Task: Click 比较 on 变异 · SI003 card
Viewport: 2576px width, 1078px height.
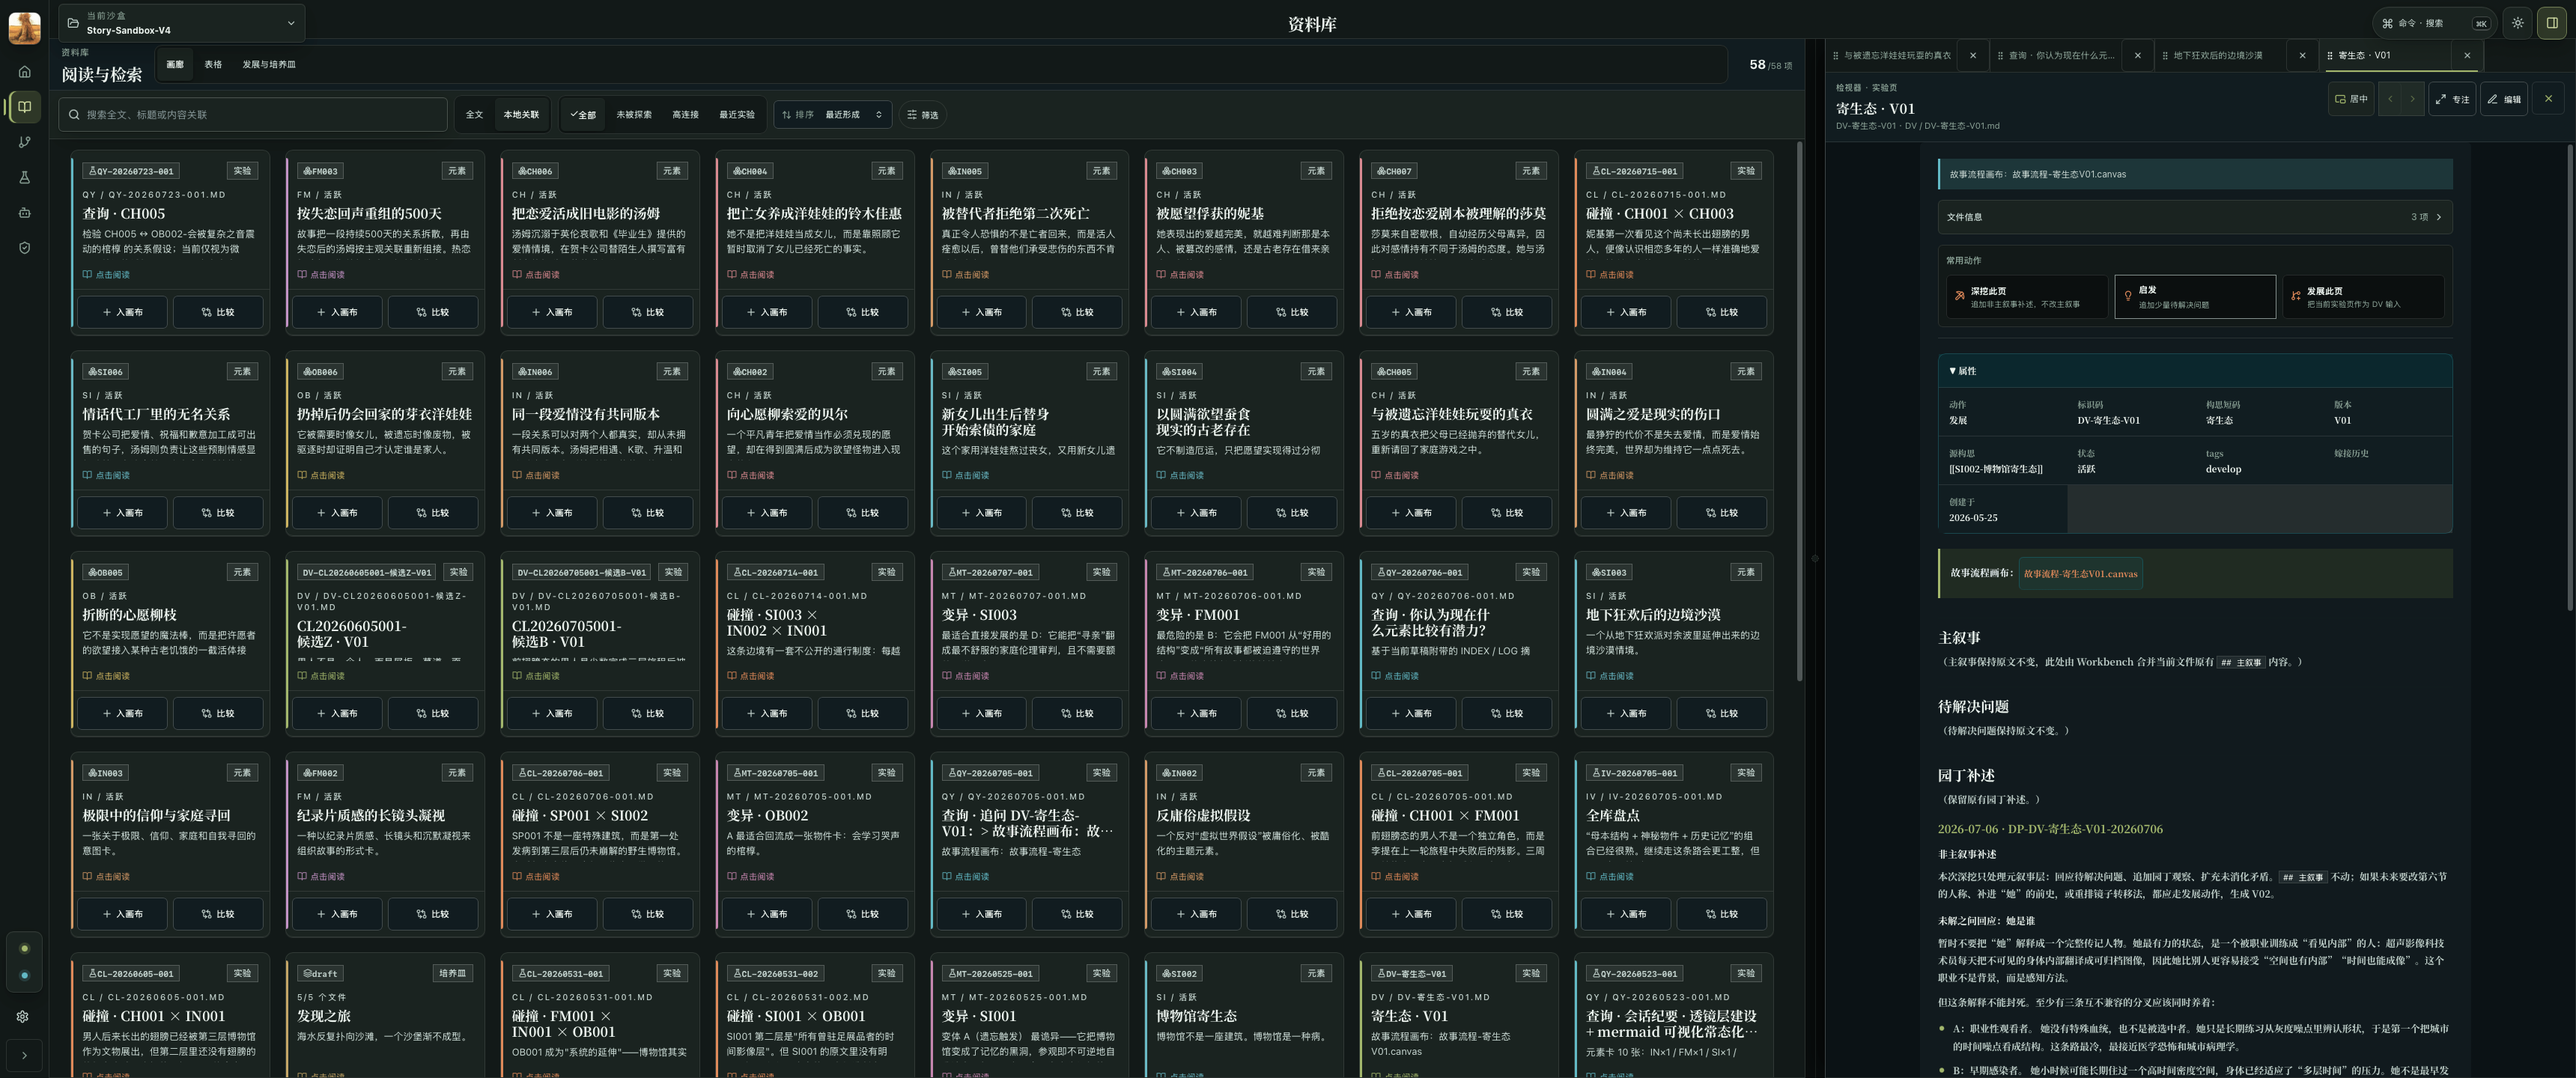Action: [x=1077, y=713]
